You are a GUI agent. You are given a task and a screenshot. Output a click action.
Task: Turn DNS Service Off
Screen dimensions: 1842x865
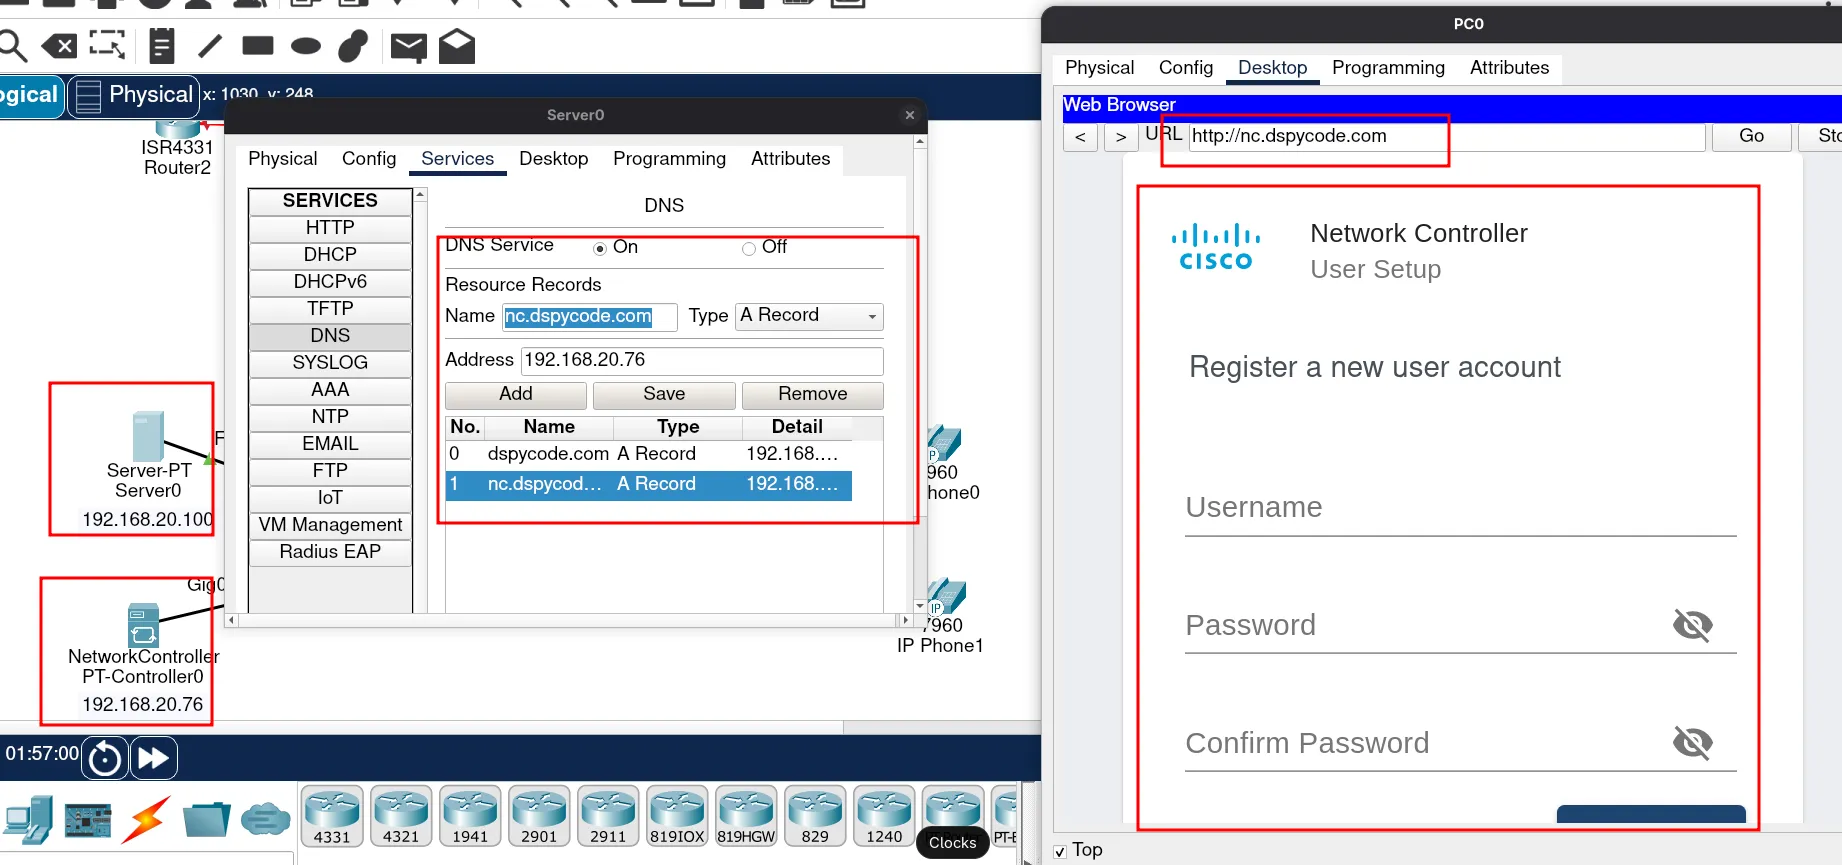pos(749,248)
